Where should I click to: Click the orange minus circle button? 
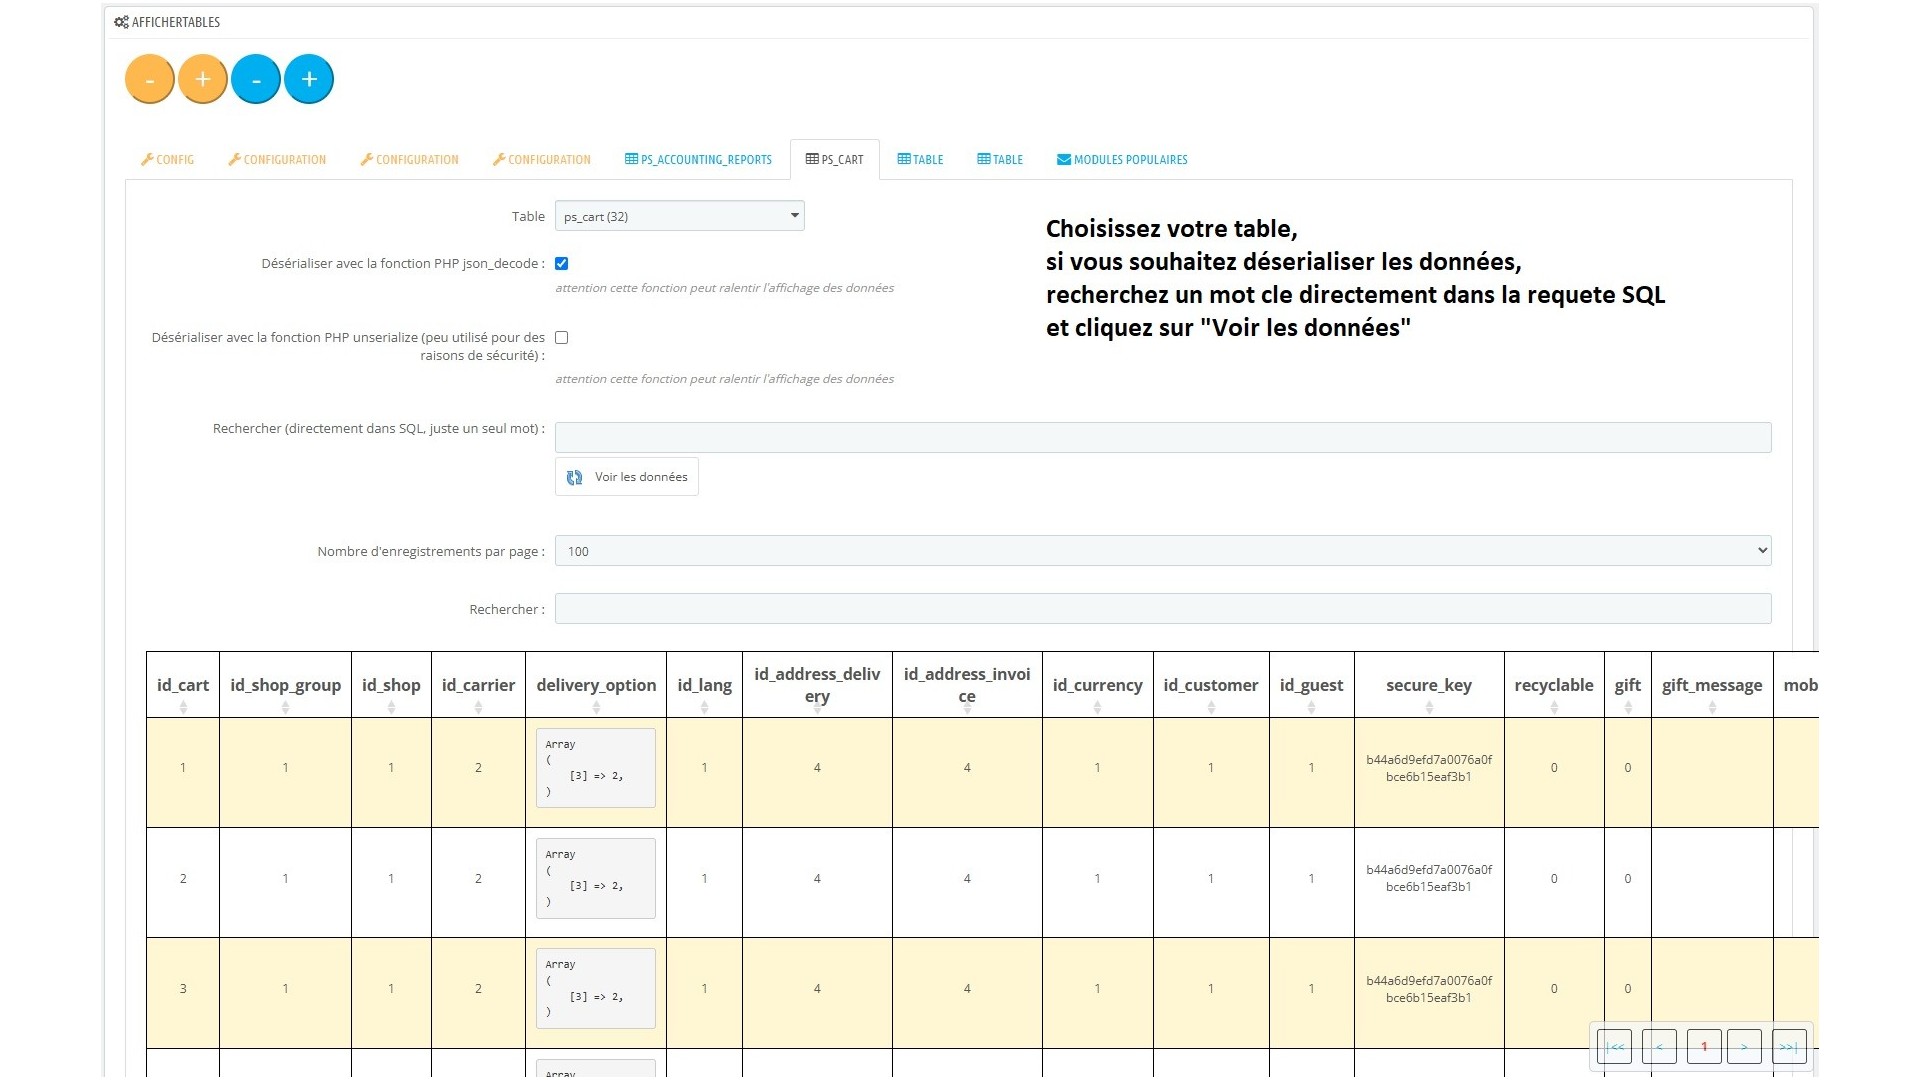(x=150, y=79)
